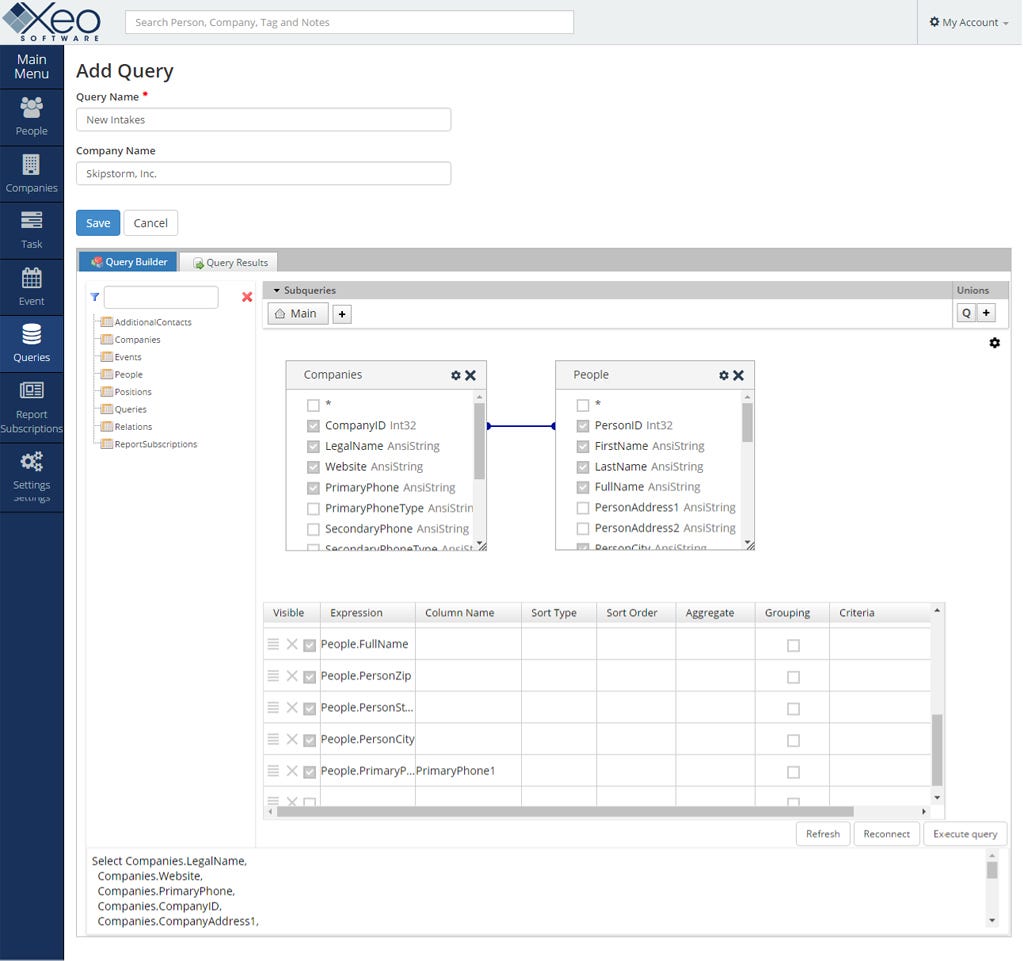Open the Companies section in the sidebar
This screenshot has width=1023, height=961.
tap(31, 172)
